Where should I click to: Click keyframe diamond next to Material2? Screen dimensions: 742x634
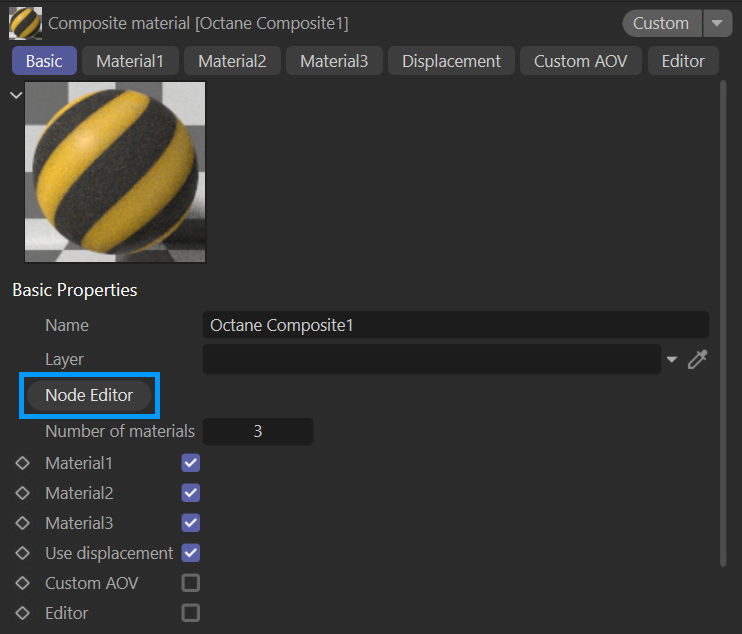pyautogui.click(x=23, y=493)
